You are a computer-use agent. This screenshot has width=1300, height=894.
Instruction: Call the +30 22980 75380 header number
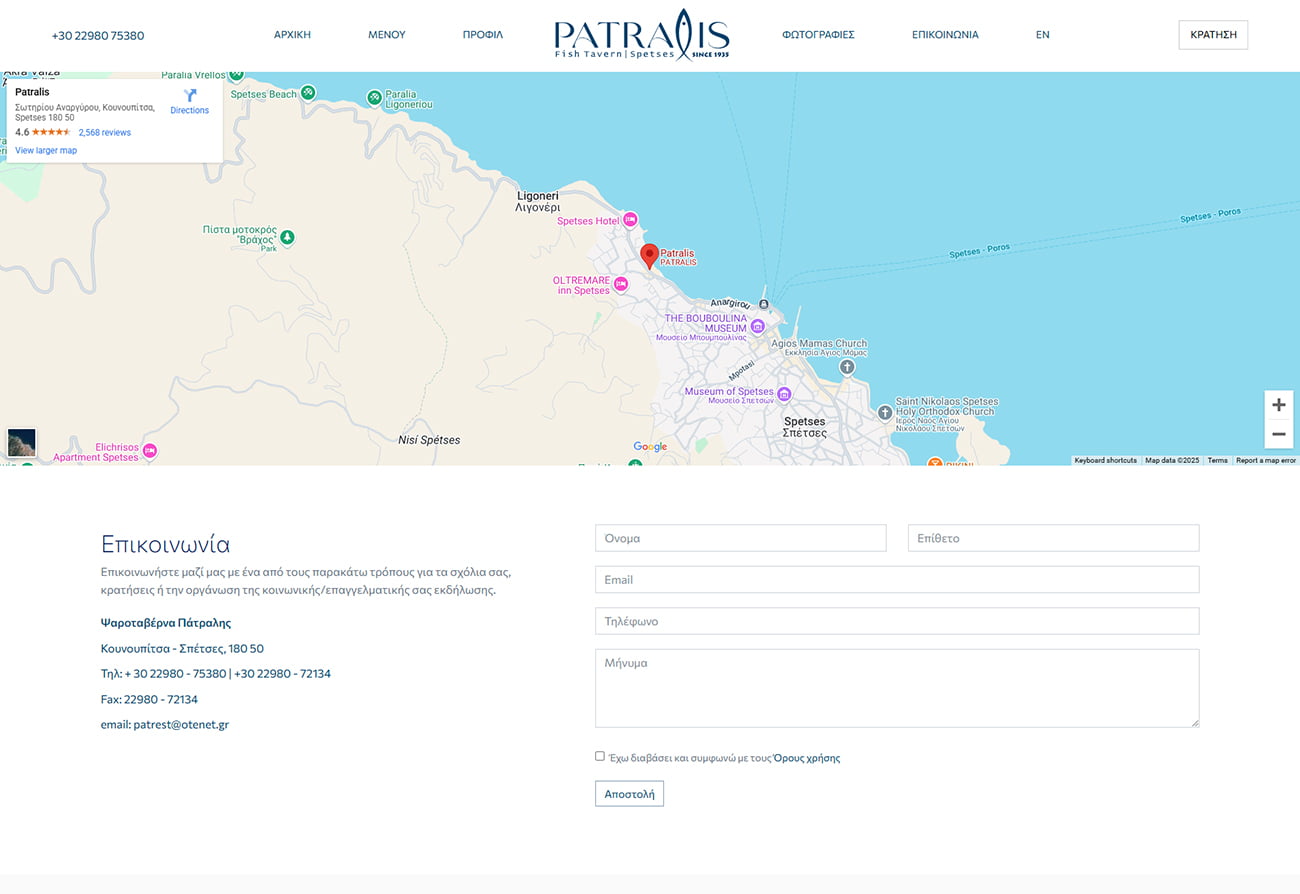click(x=98, y=36)
